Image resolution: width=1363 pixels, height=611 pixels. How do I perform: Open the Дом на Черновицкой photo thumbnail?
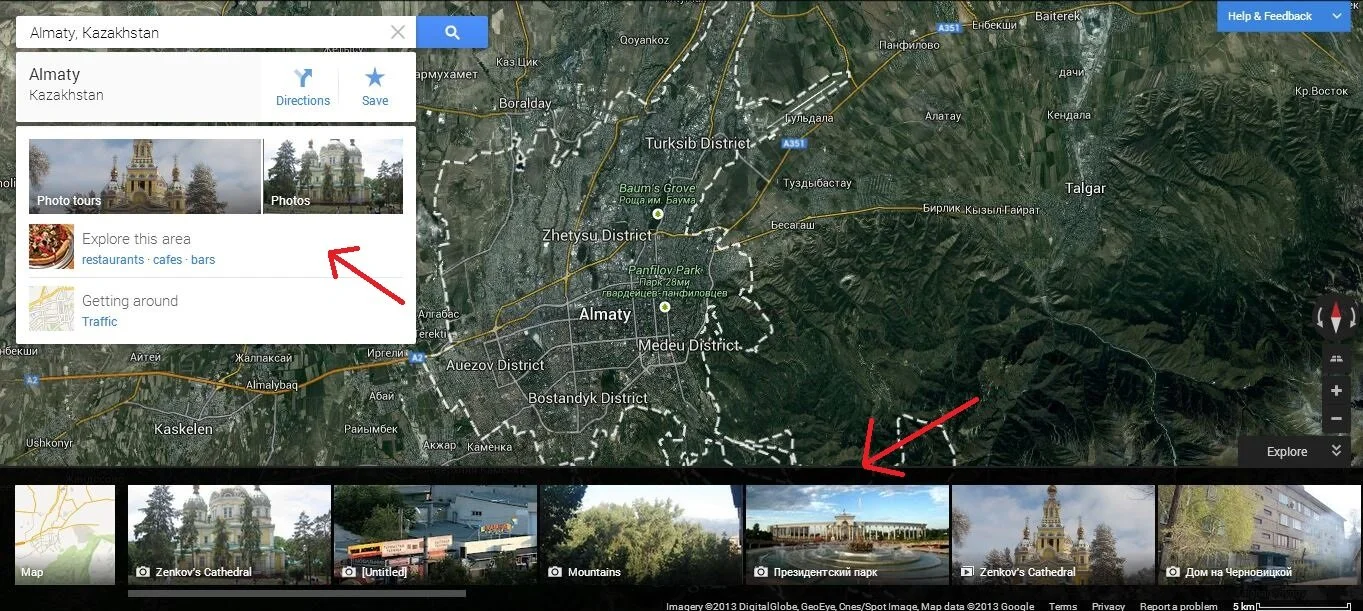1259,534
